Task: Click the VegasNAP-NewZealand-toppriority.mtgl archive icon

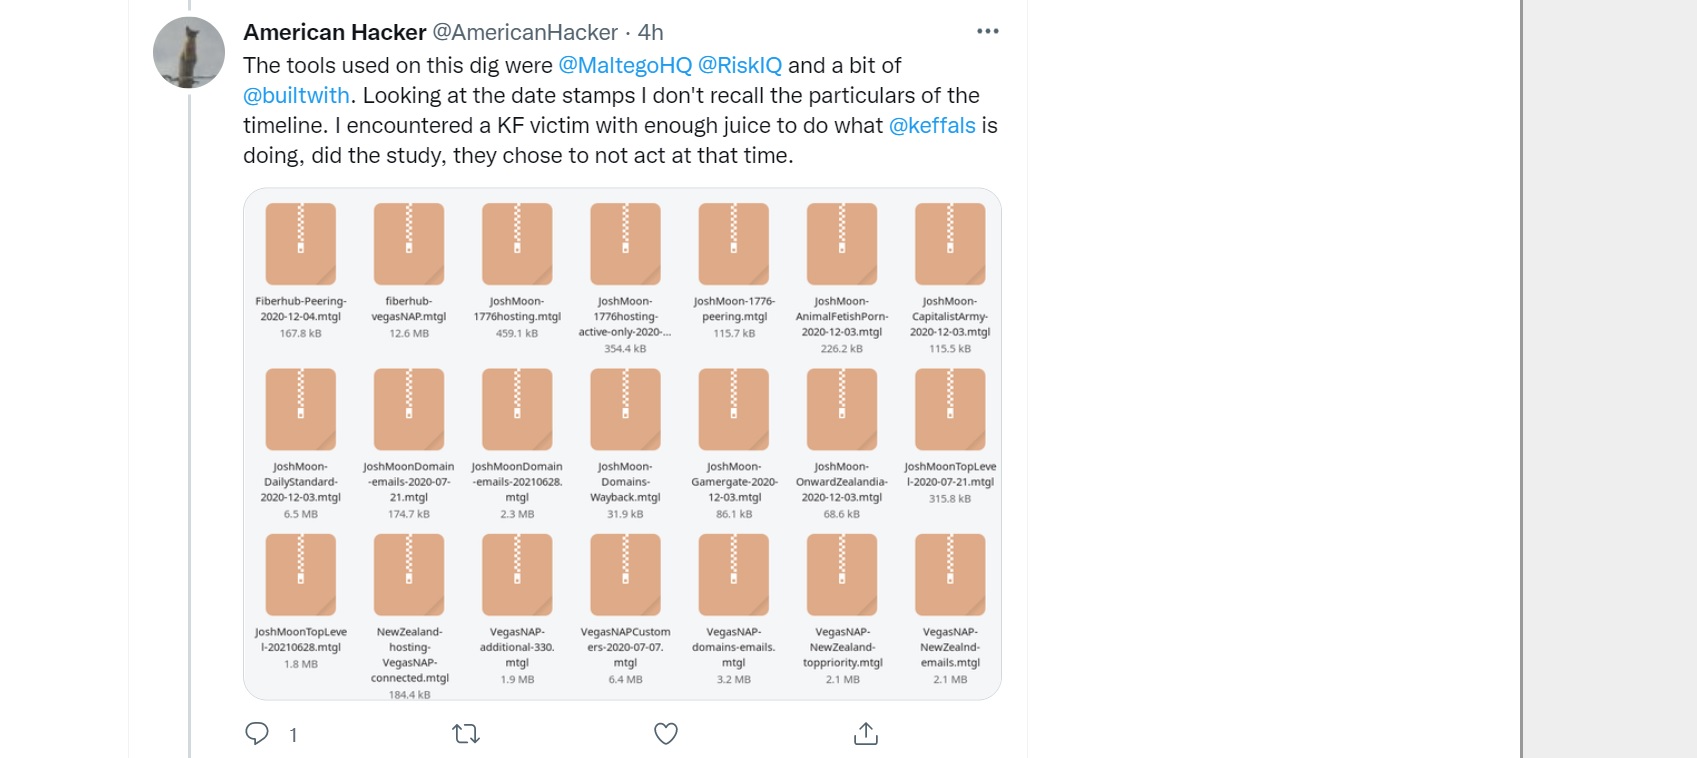Action: tap(842, 574)
